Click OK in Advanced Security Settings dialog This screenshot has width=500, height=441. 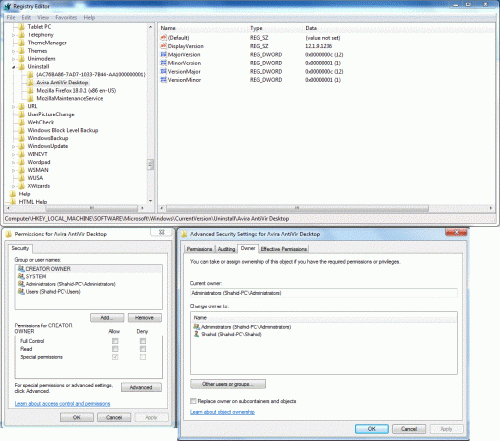[372, 429]
